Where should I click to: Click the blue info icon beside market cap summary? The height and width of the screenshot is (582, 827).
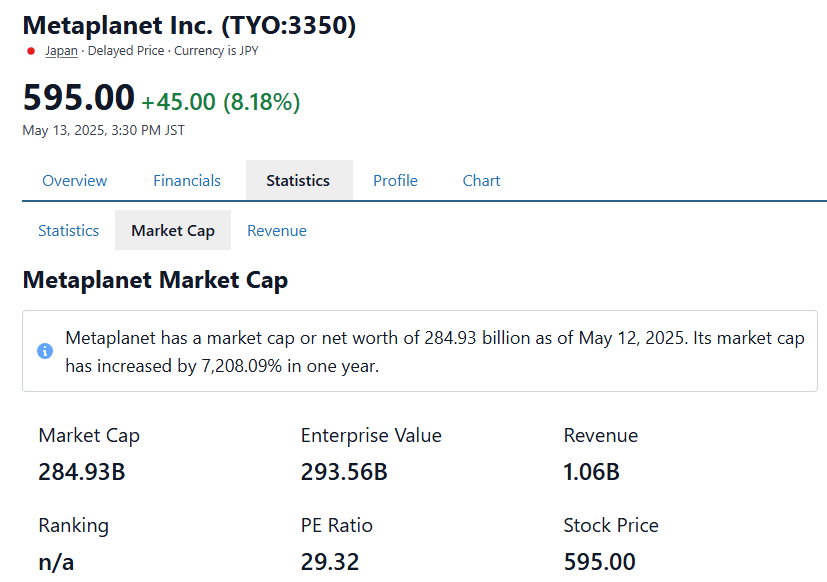click(44, 351)
